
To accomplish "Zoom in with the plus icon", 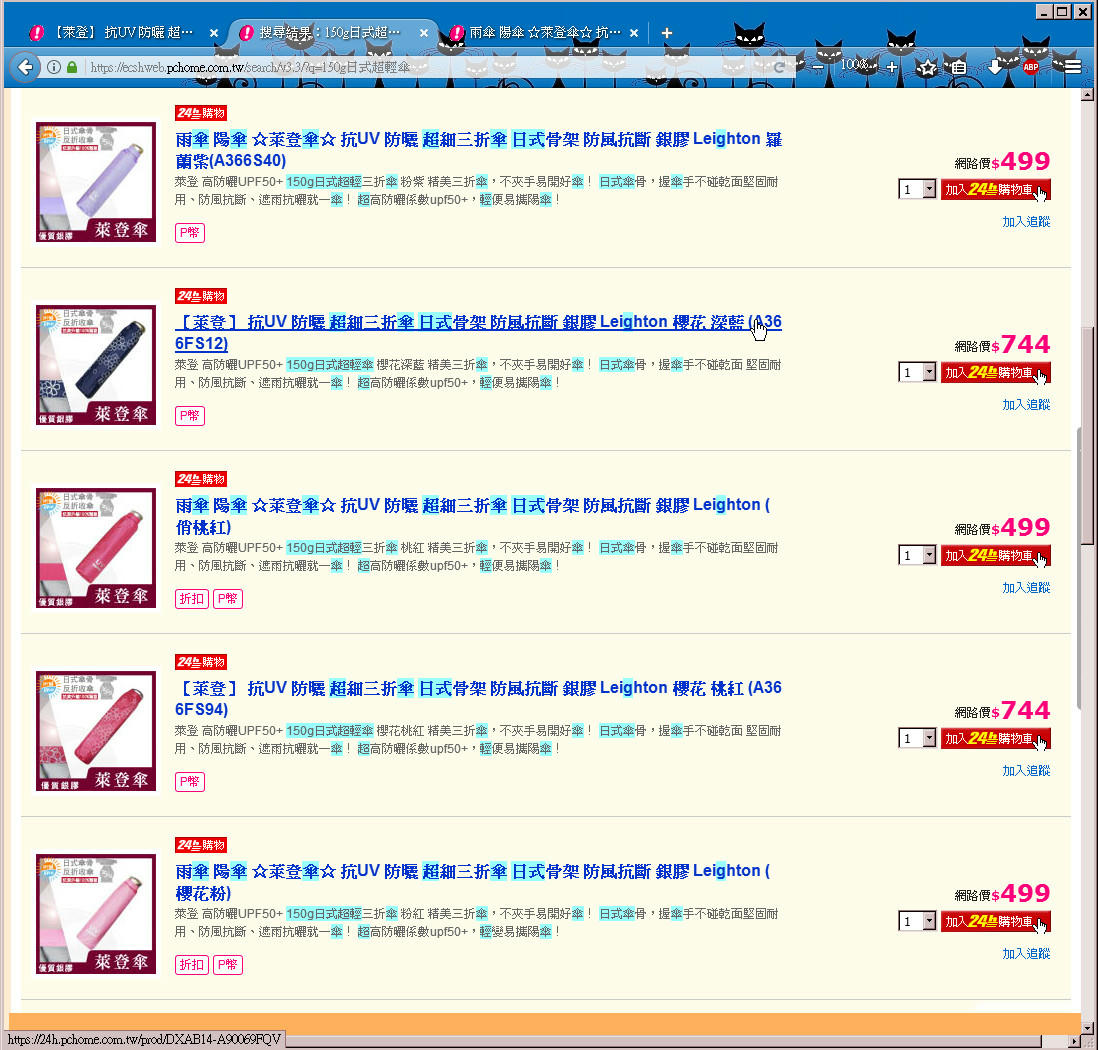I will point(891,67).
